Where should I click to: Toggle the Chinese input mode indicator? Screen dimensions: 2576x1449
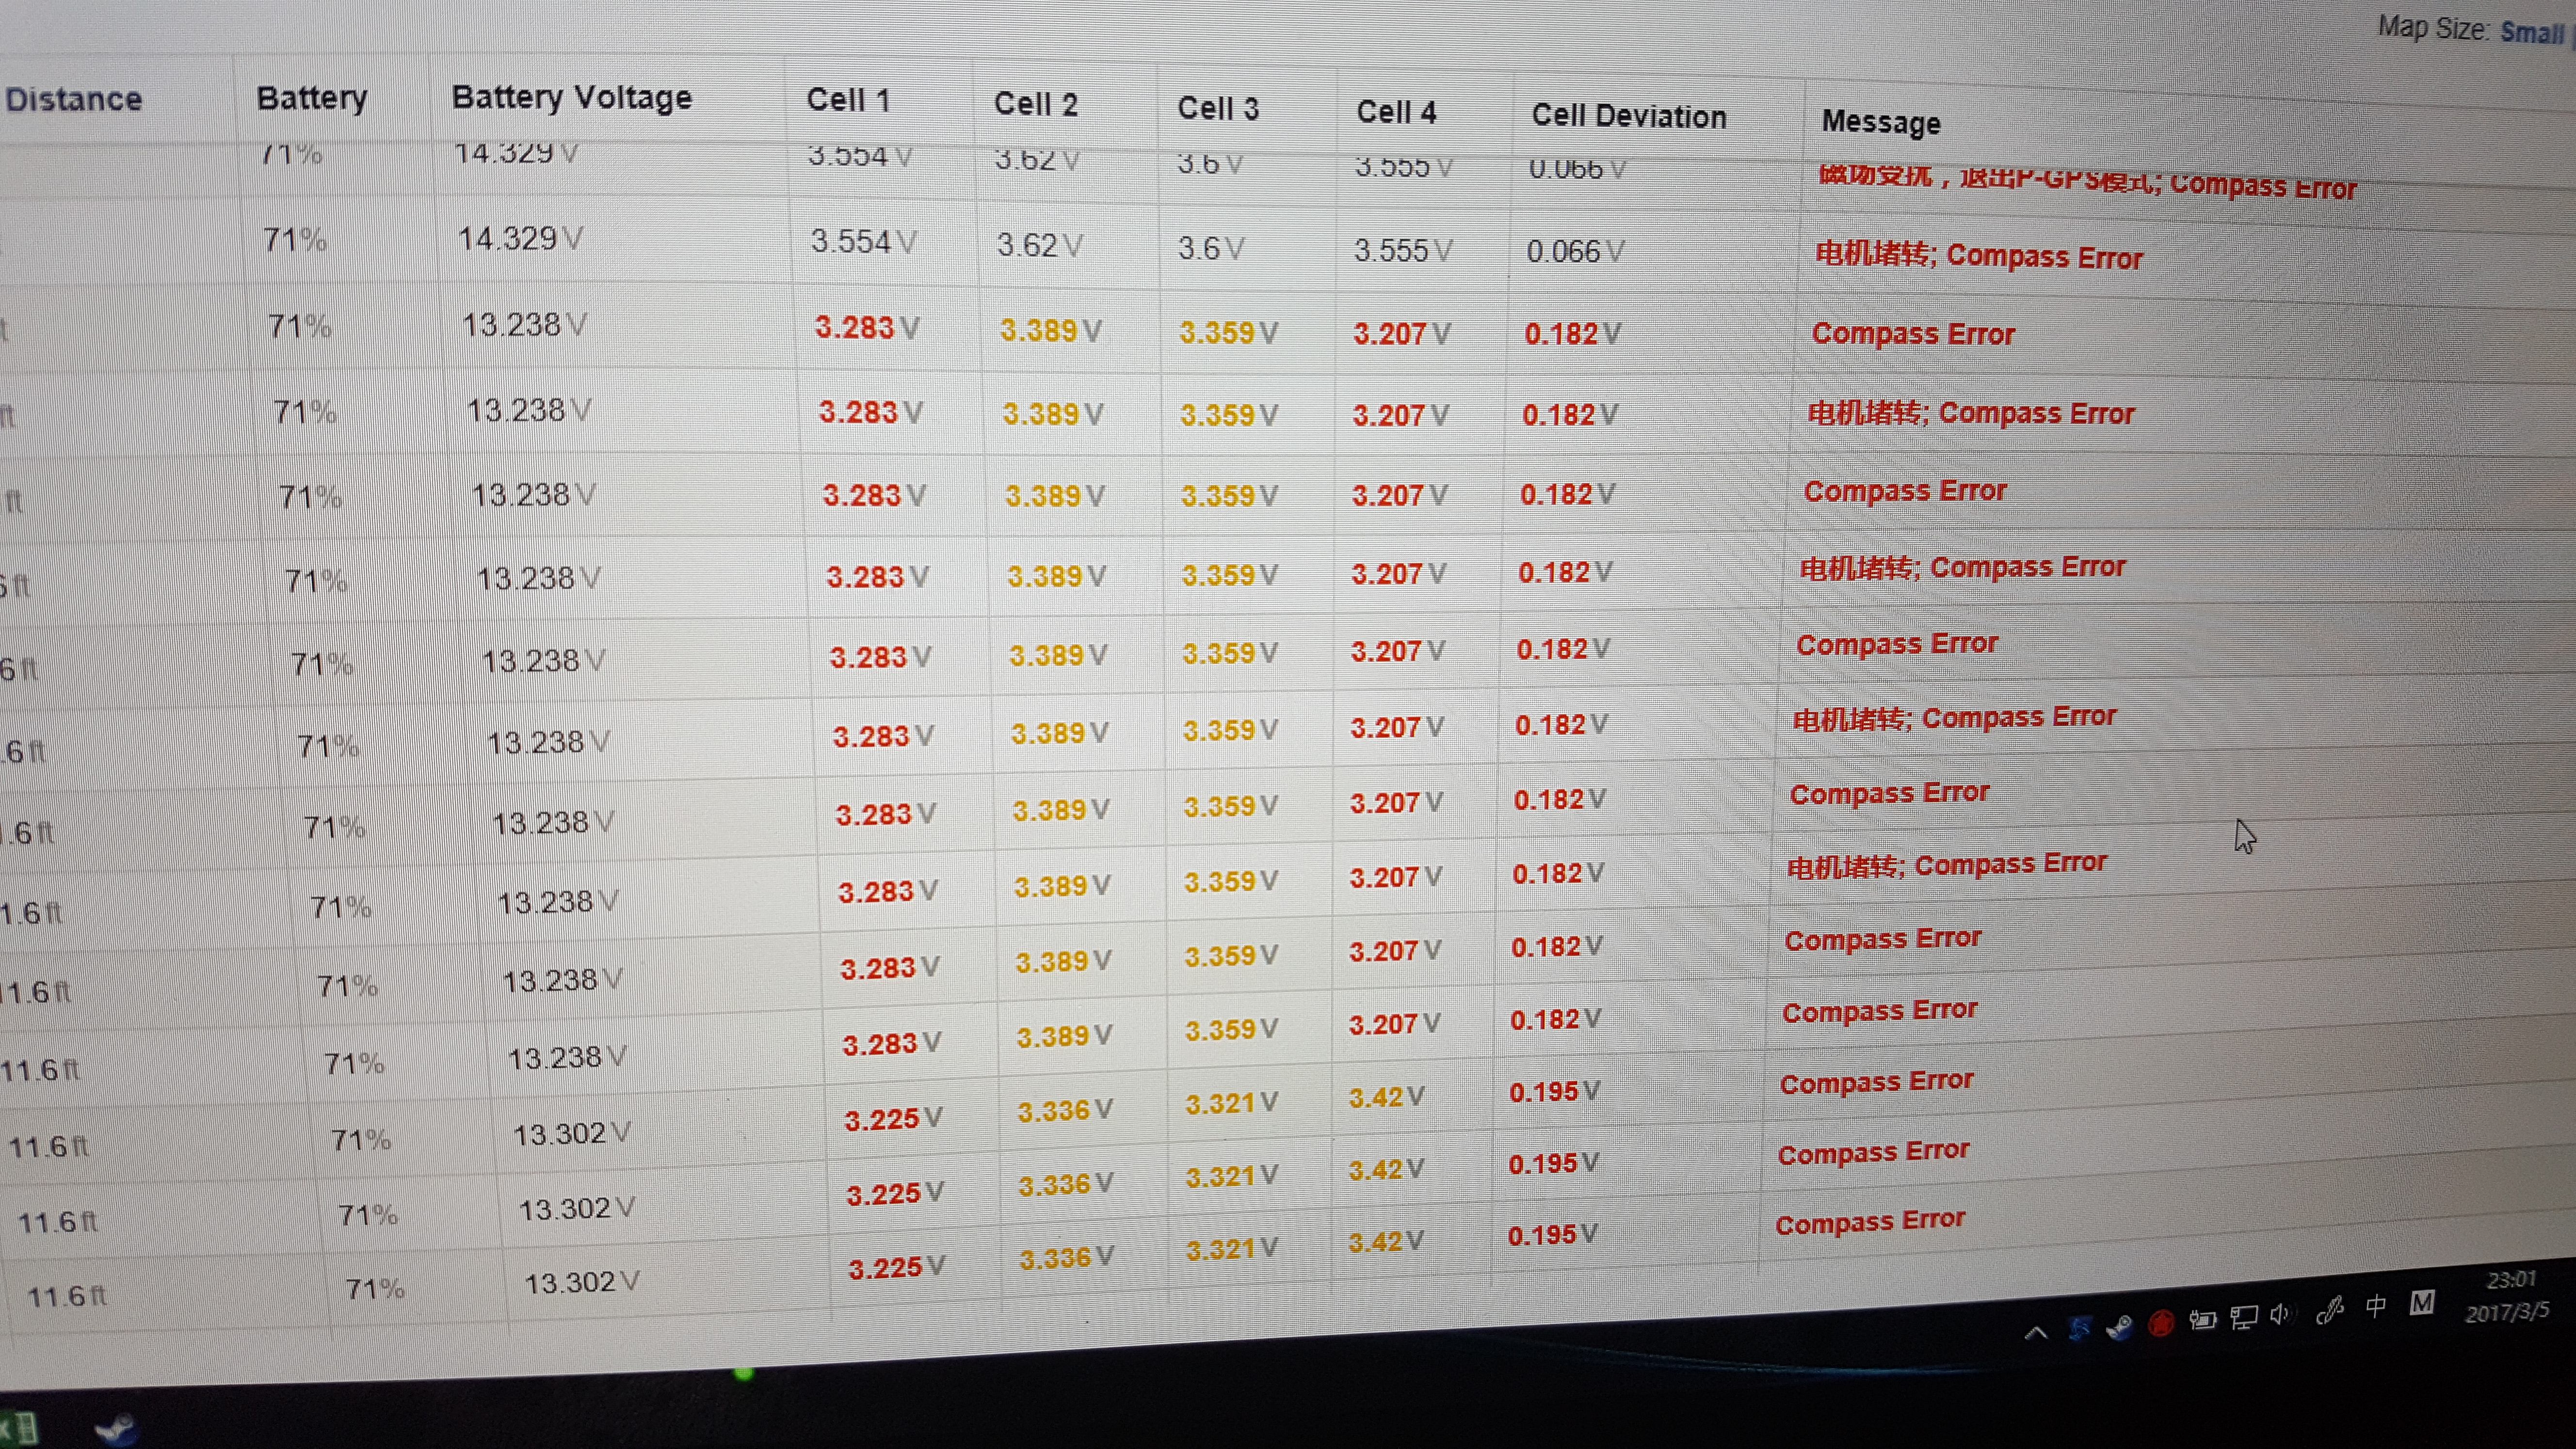(2375, 1306)
